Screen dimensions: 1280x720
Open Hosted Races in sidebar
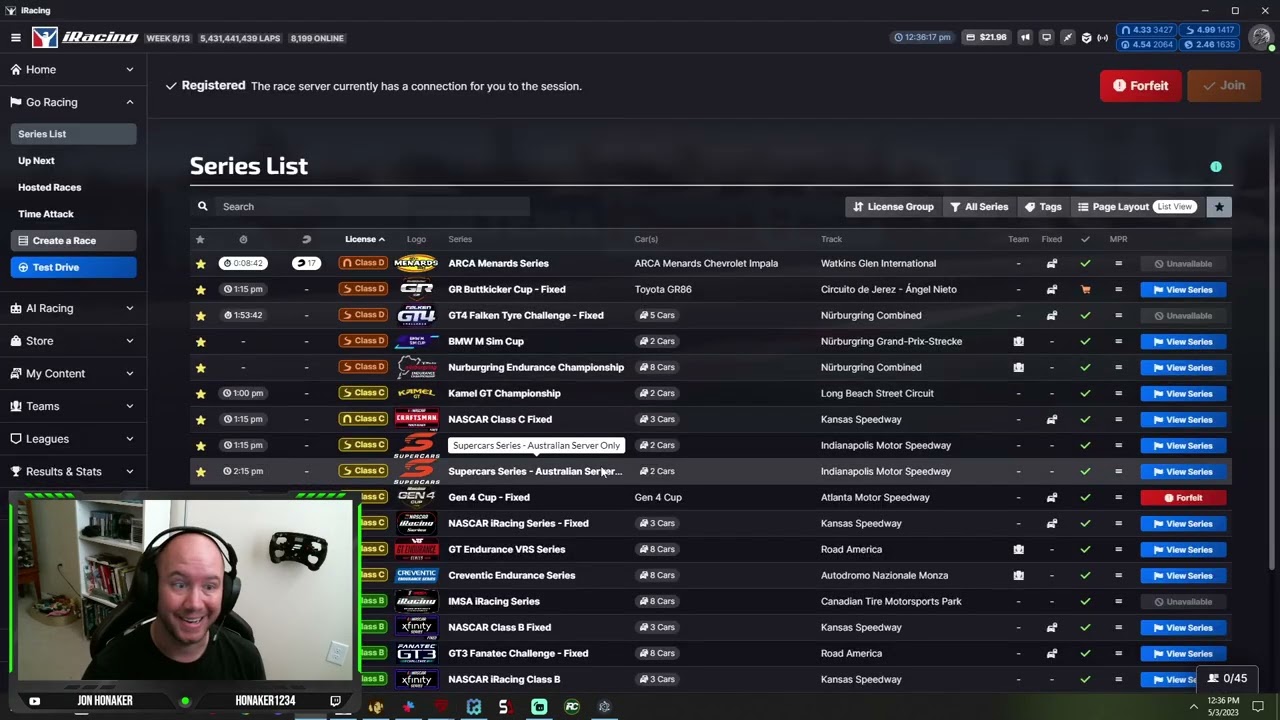click(49, 187)
